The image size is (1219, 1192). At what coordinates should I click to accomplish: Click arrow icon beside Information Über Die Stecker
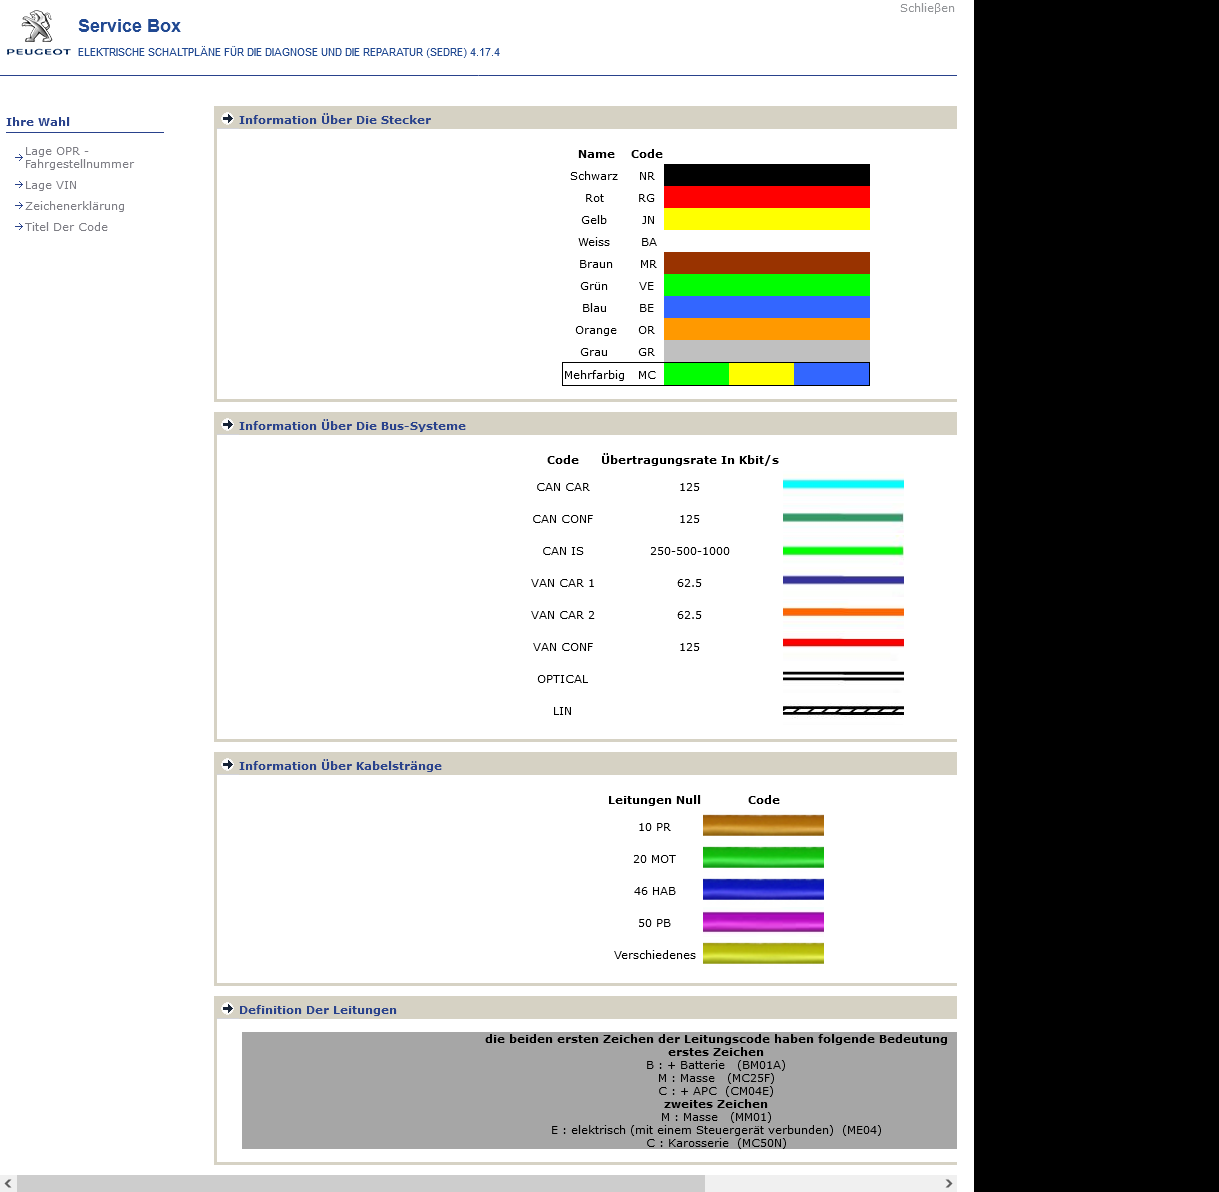[228, 119]
